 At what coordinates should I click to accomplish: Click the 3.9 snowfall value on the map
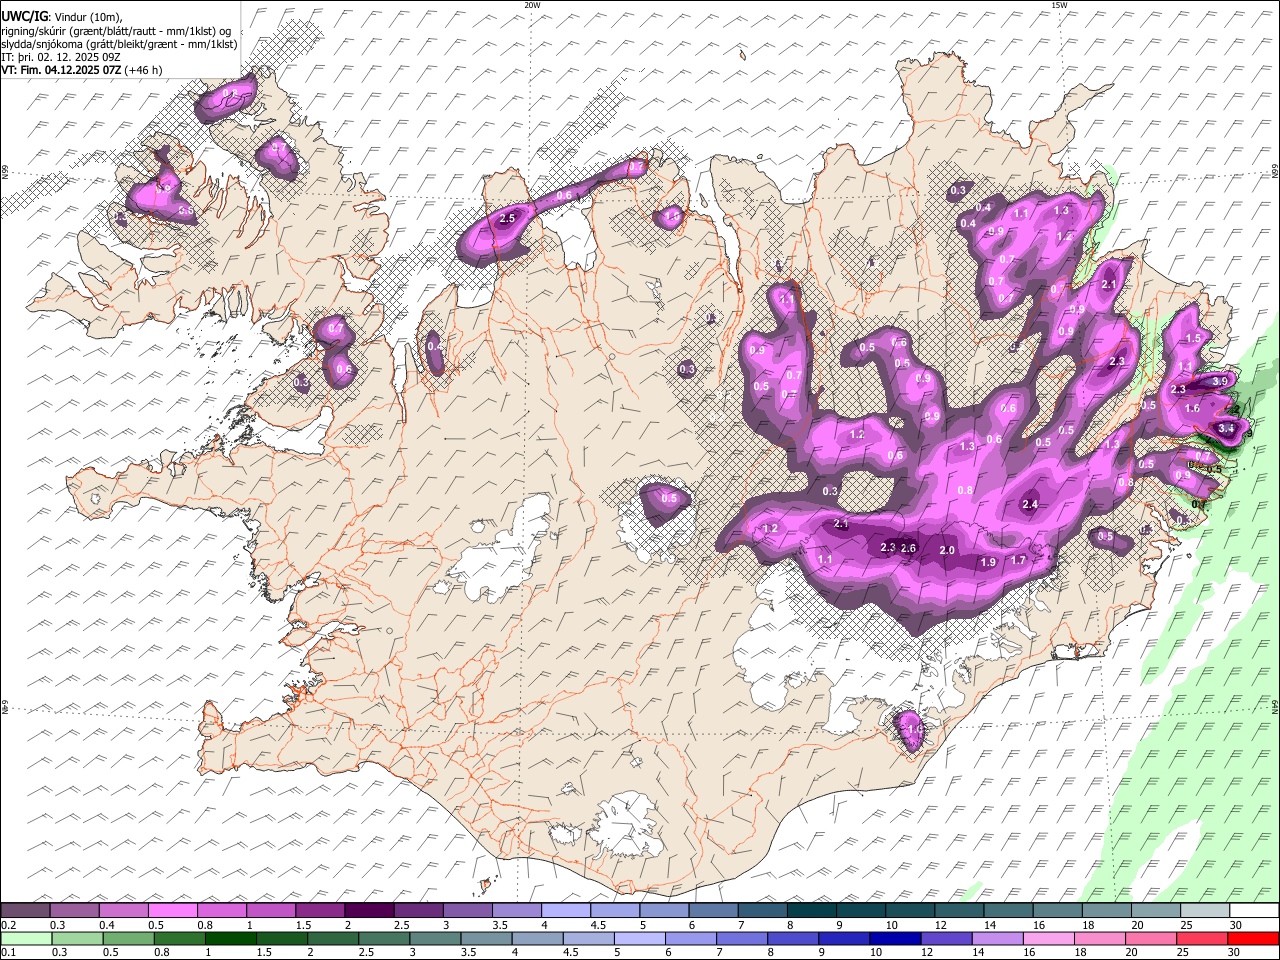point(1220,381)
